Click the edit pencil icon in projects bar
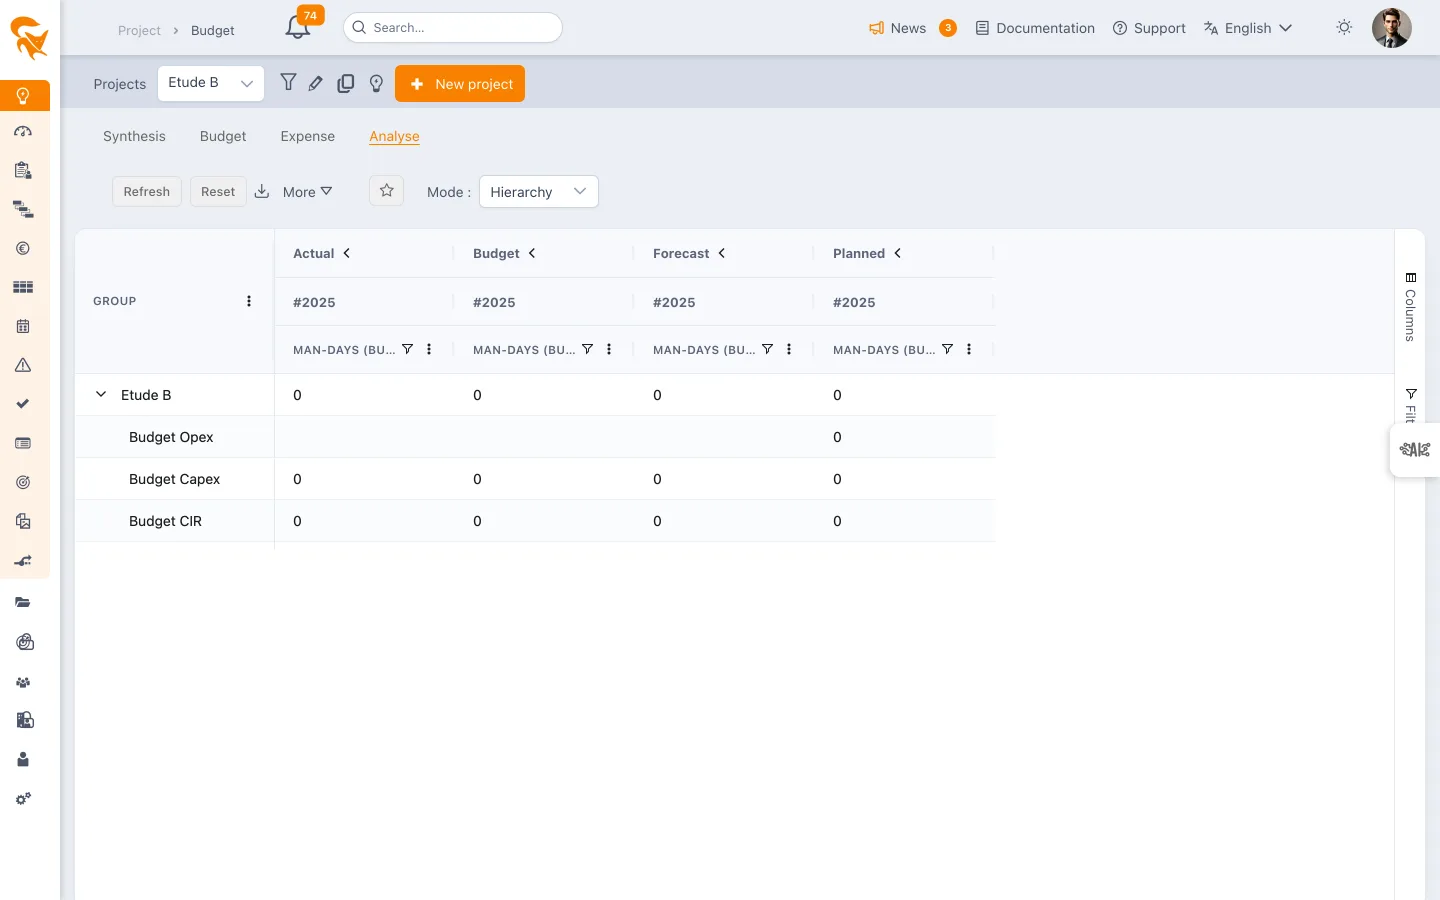This screenshot has width=1440, height=900. click(316, 84)
